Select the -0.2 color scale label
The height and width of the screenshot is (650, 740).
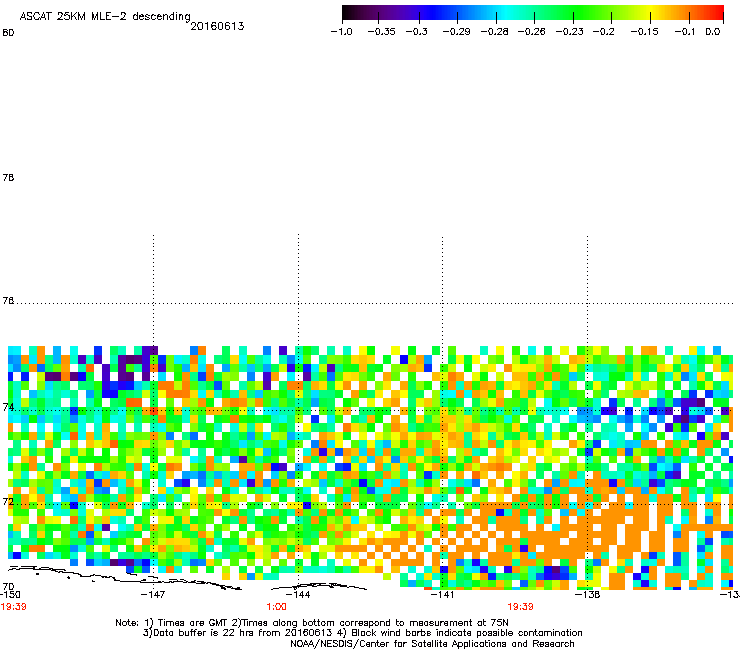click(x=604, y=32)
